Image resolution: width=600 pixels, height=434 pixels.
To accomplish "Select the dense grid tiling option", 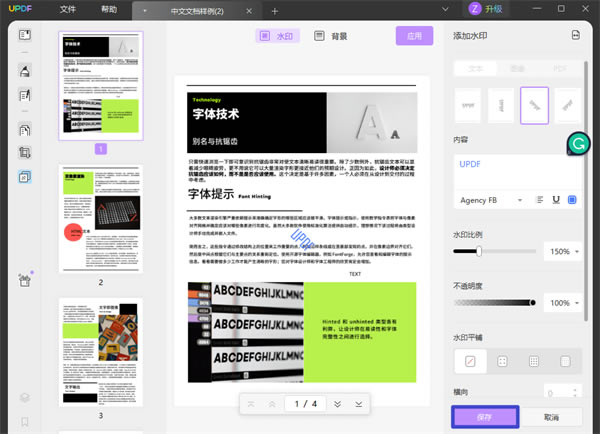I will pos(535,360).
